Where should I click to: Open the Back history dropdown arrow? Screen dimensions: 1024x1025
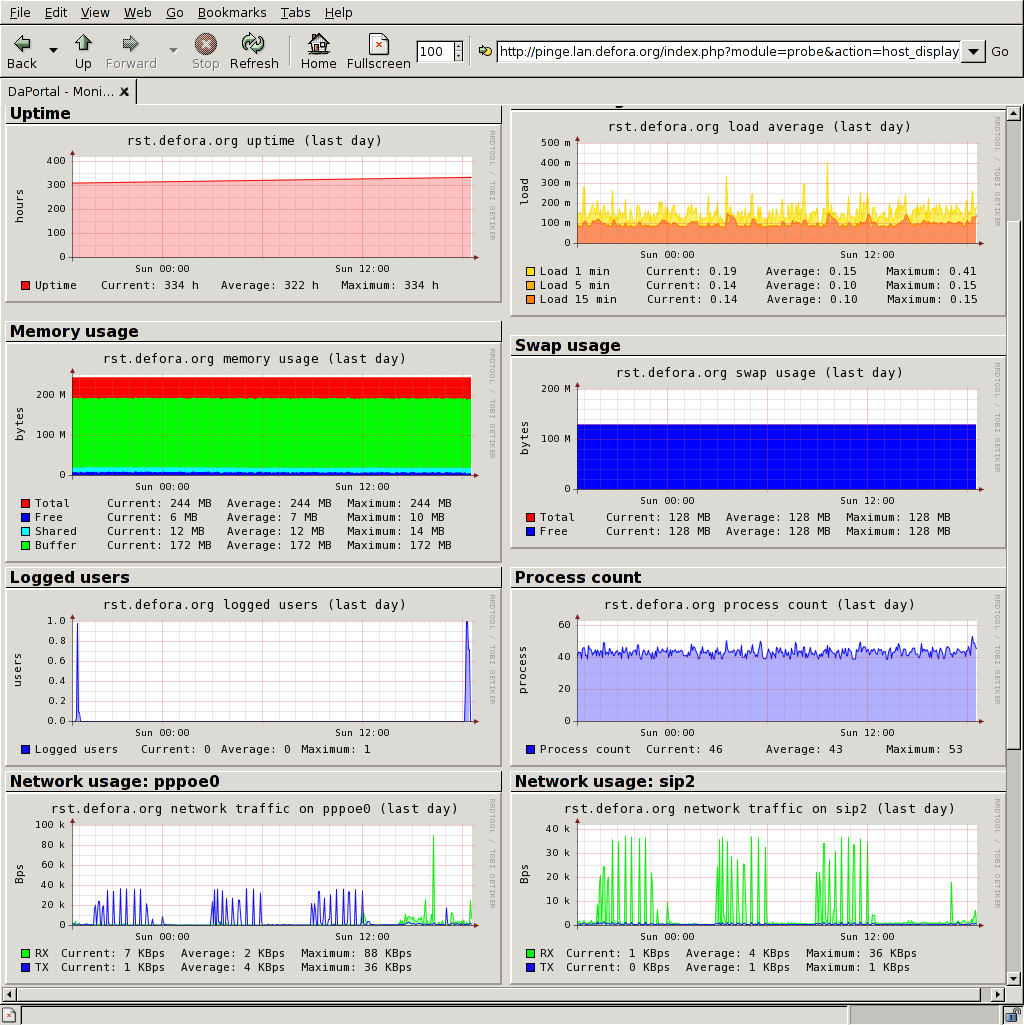53,49
